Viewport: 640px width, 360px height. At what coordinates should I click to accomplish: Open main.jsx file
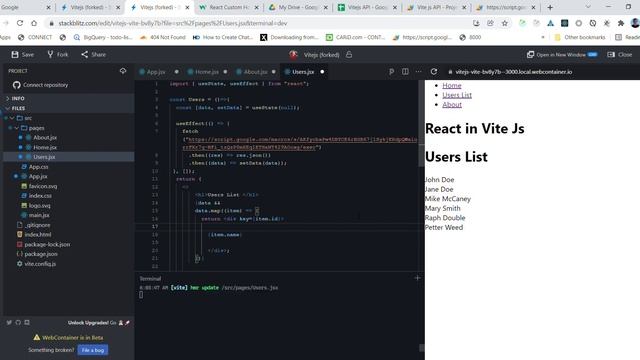[39, 215]
